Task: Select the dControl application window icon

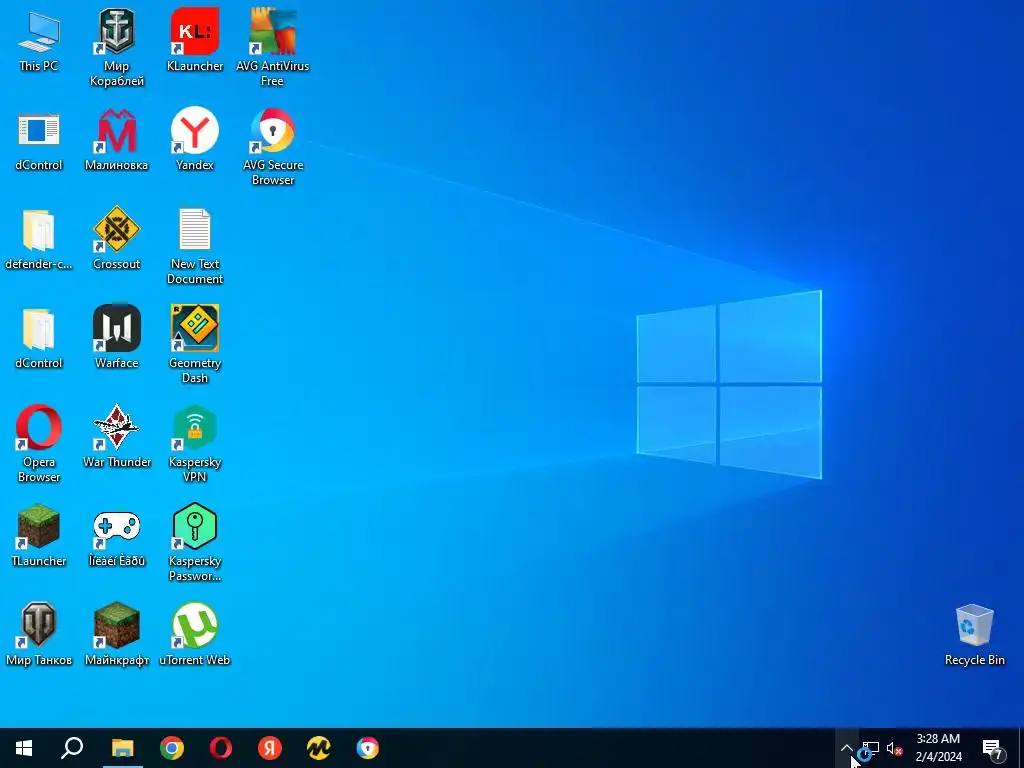Action: pyautogui.click(x=39, y=140)
